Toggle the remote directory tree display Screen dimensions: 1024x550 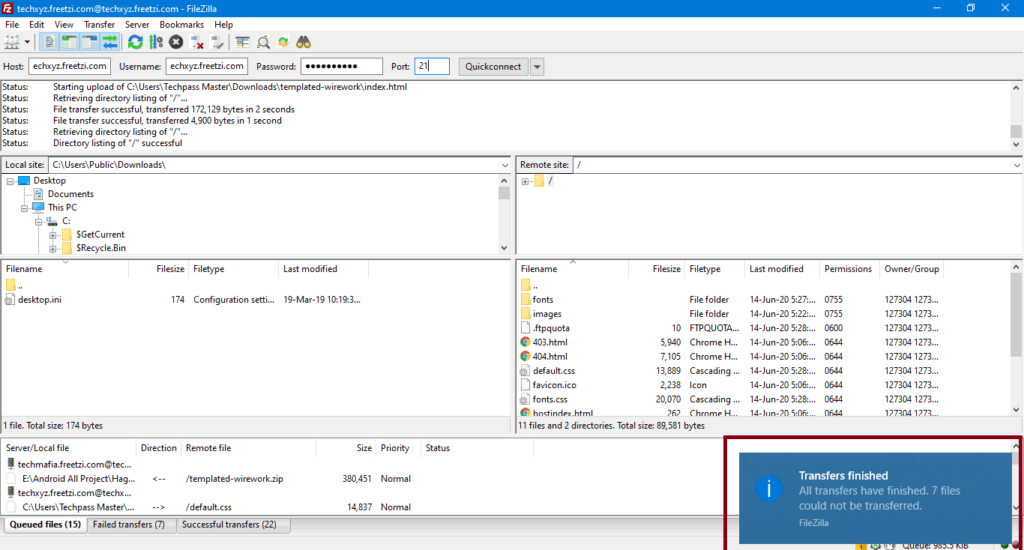(89, 42)
